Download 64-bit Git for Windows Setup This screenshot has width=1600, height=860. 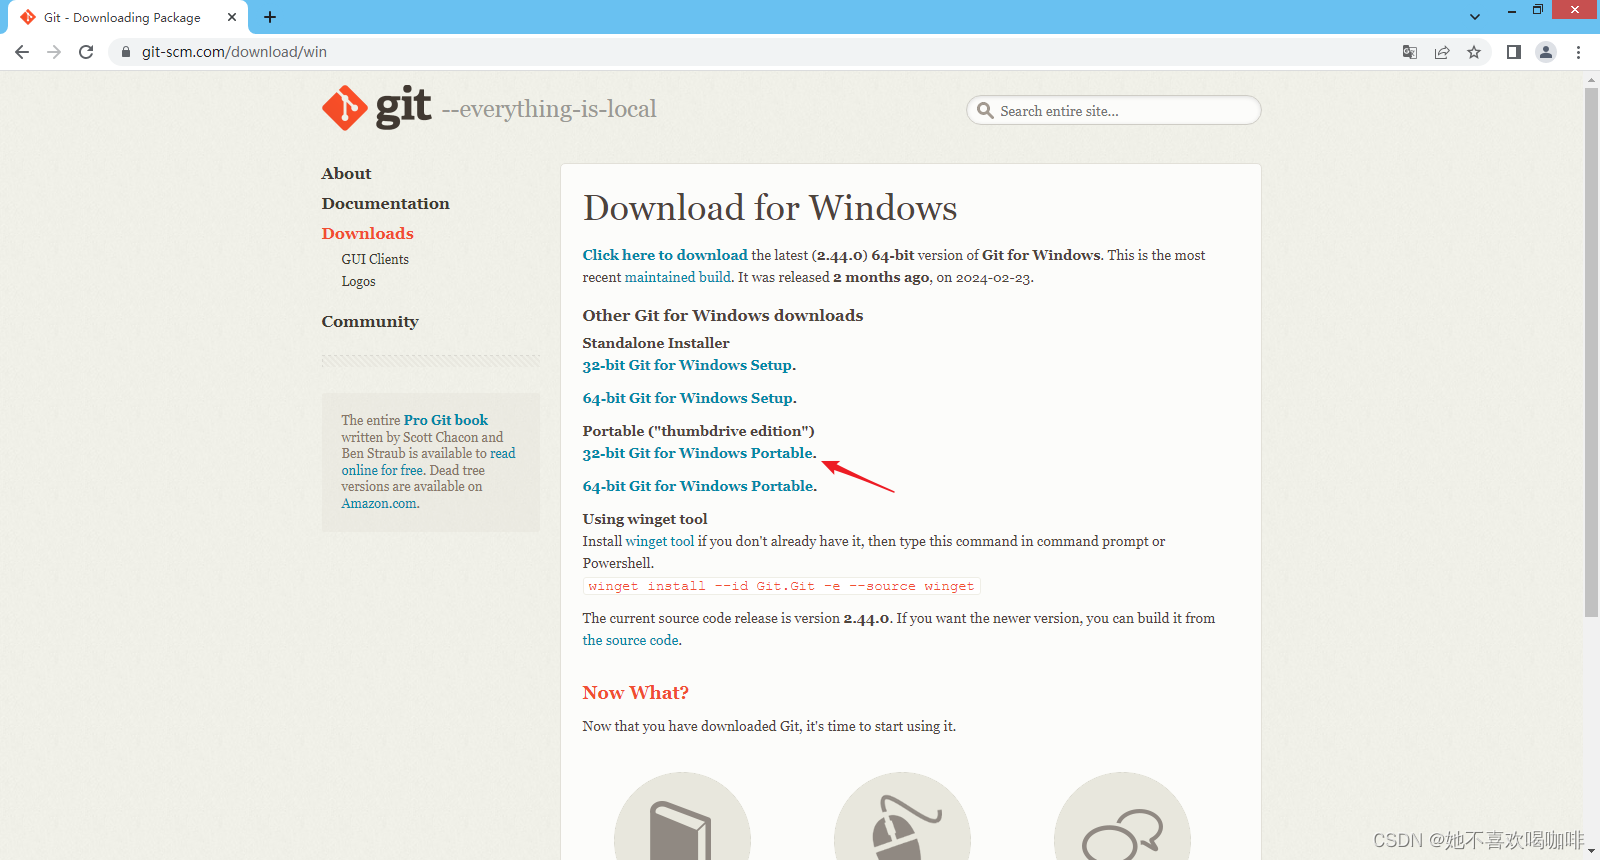pos(688,398)
